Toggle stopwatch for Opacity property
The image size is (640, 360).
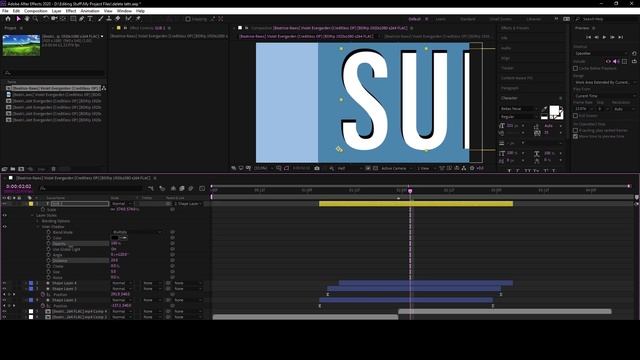pos(49,244)
